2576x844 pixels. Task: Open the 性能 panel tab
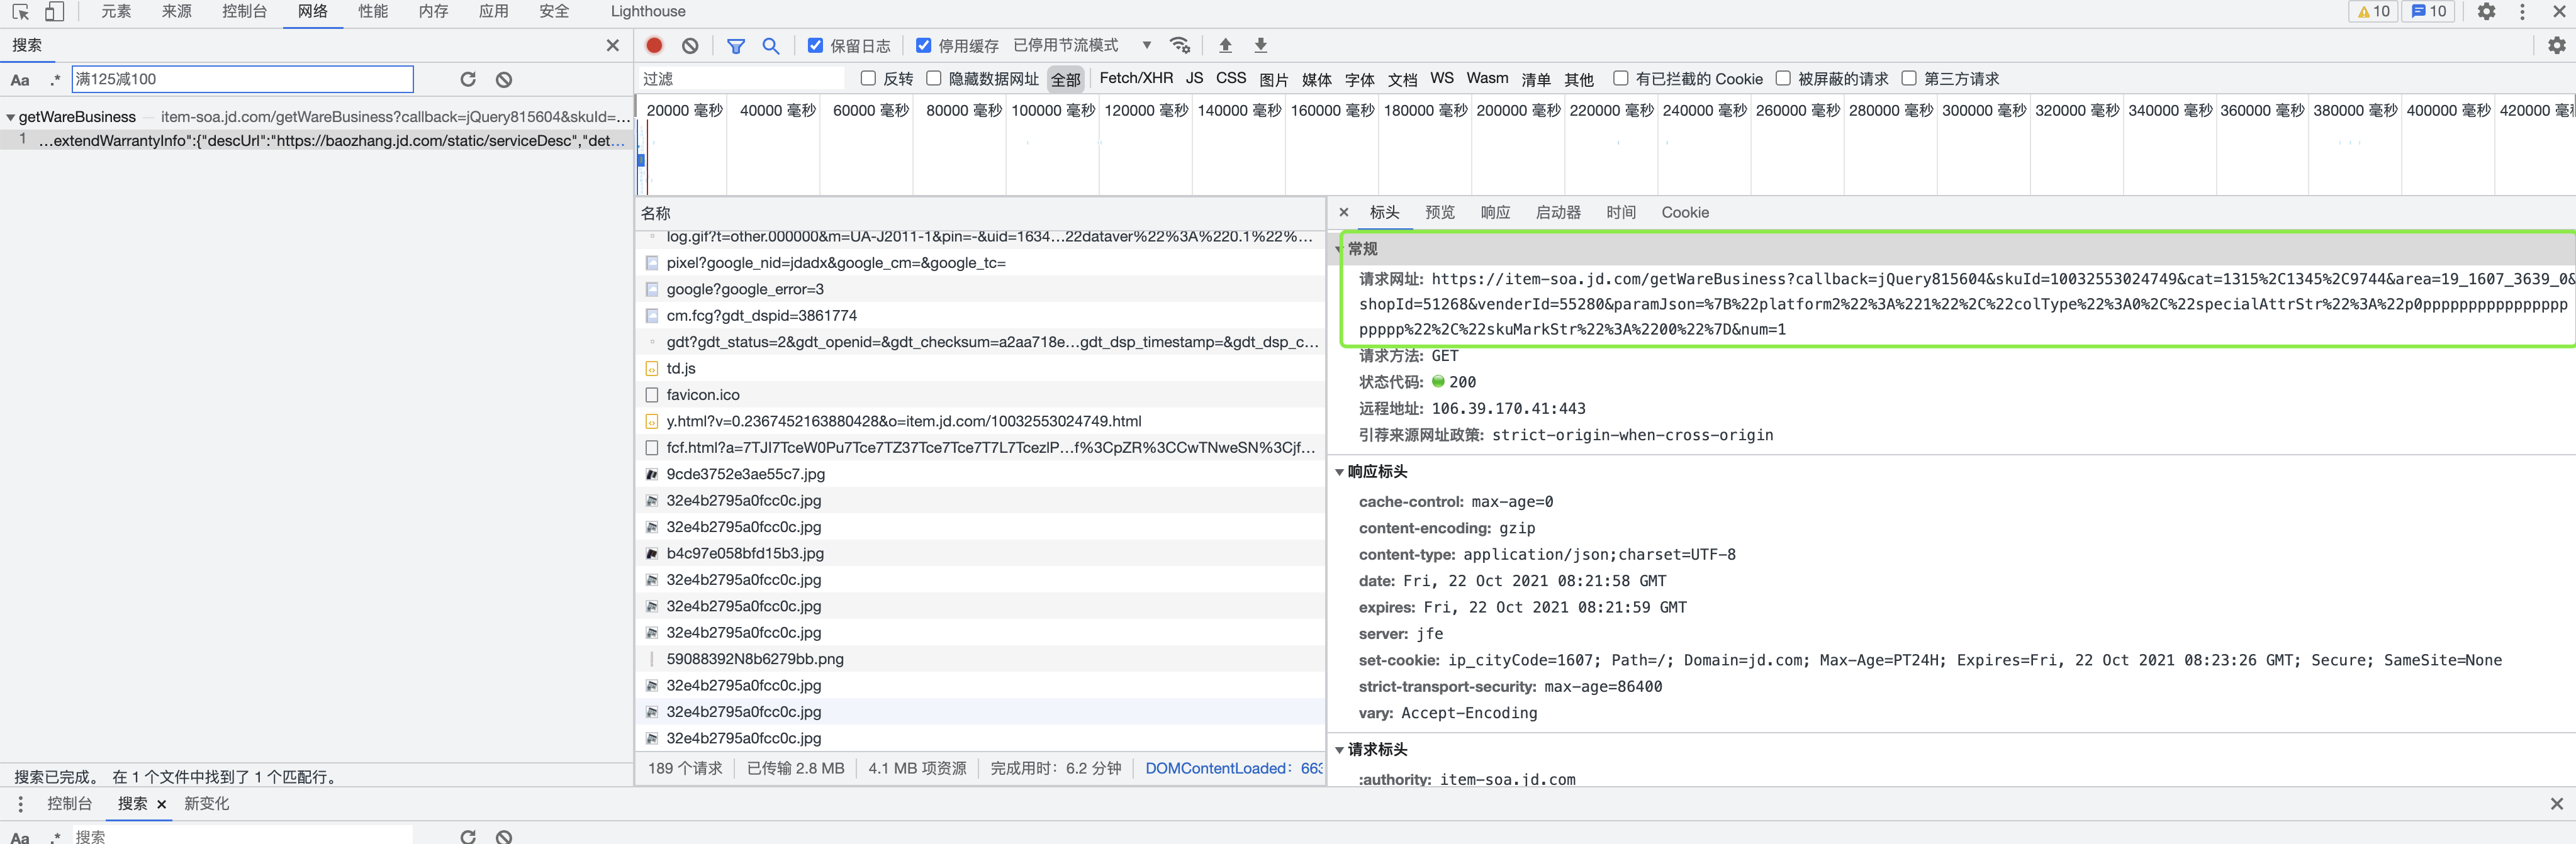tap(373, 12)
